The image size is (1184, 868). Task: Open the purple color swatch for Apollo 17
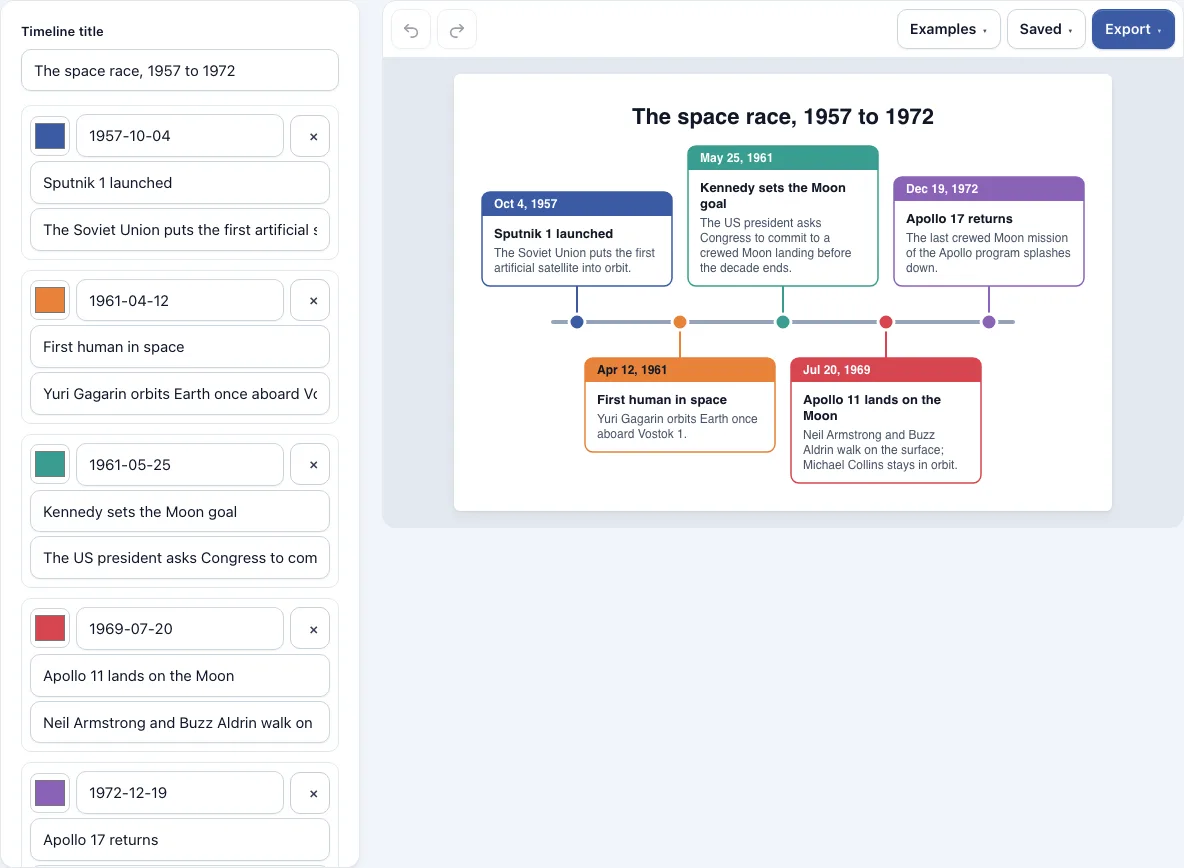50,793
